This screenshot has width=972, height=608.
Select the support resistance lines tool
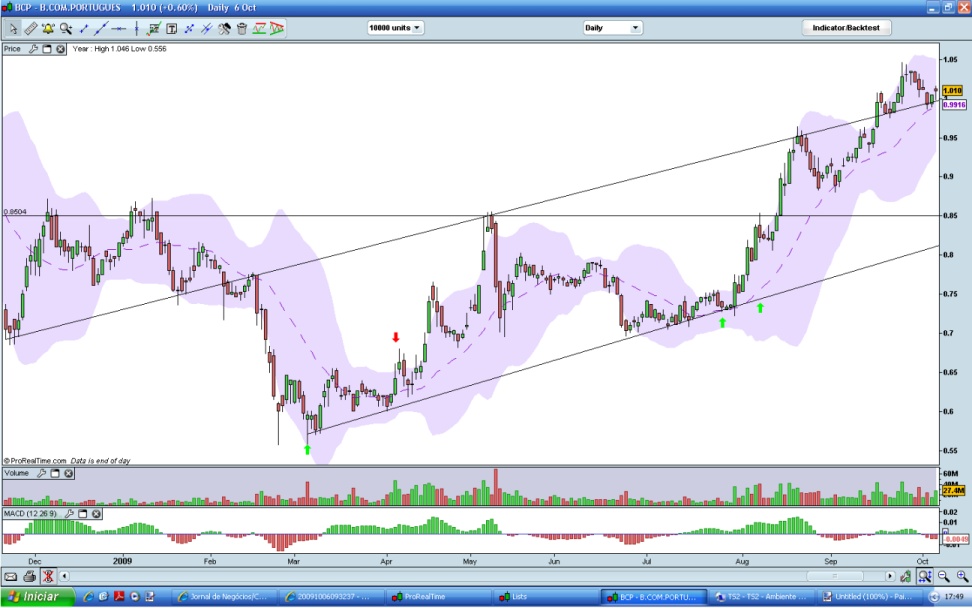pos(259,29)
